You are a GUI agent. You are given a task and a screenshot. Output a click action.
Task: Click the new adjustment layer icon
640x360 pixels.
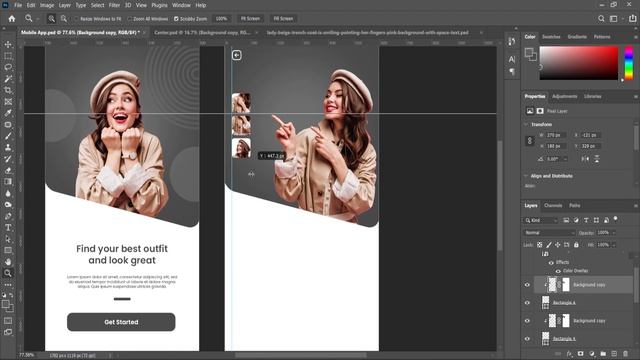click(x=592, y=353)
